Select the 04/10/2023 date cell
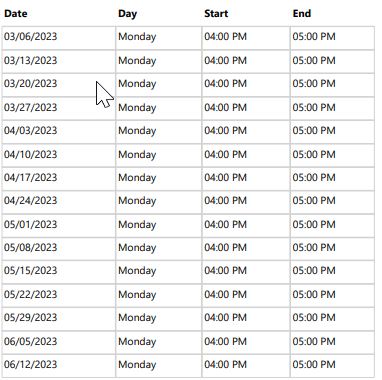The image size is (382, 380). pos(59,156)
